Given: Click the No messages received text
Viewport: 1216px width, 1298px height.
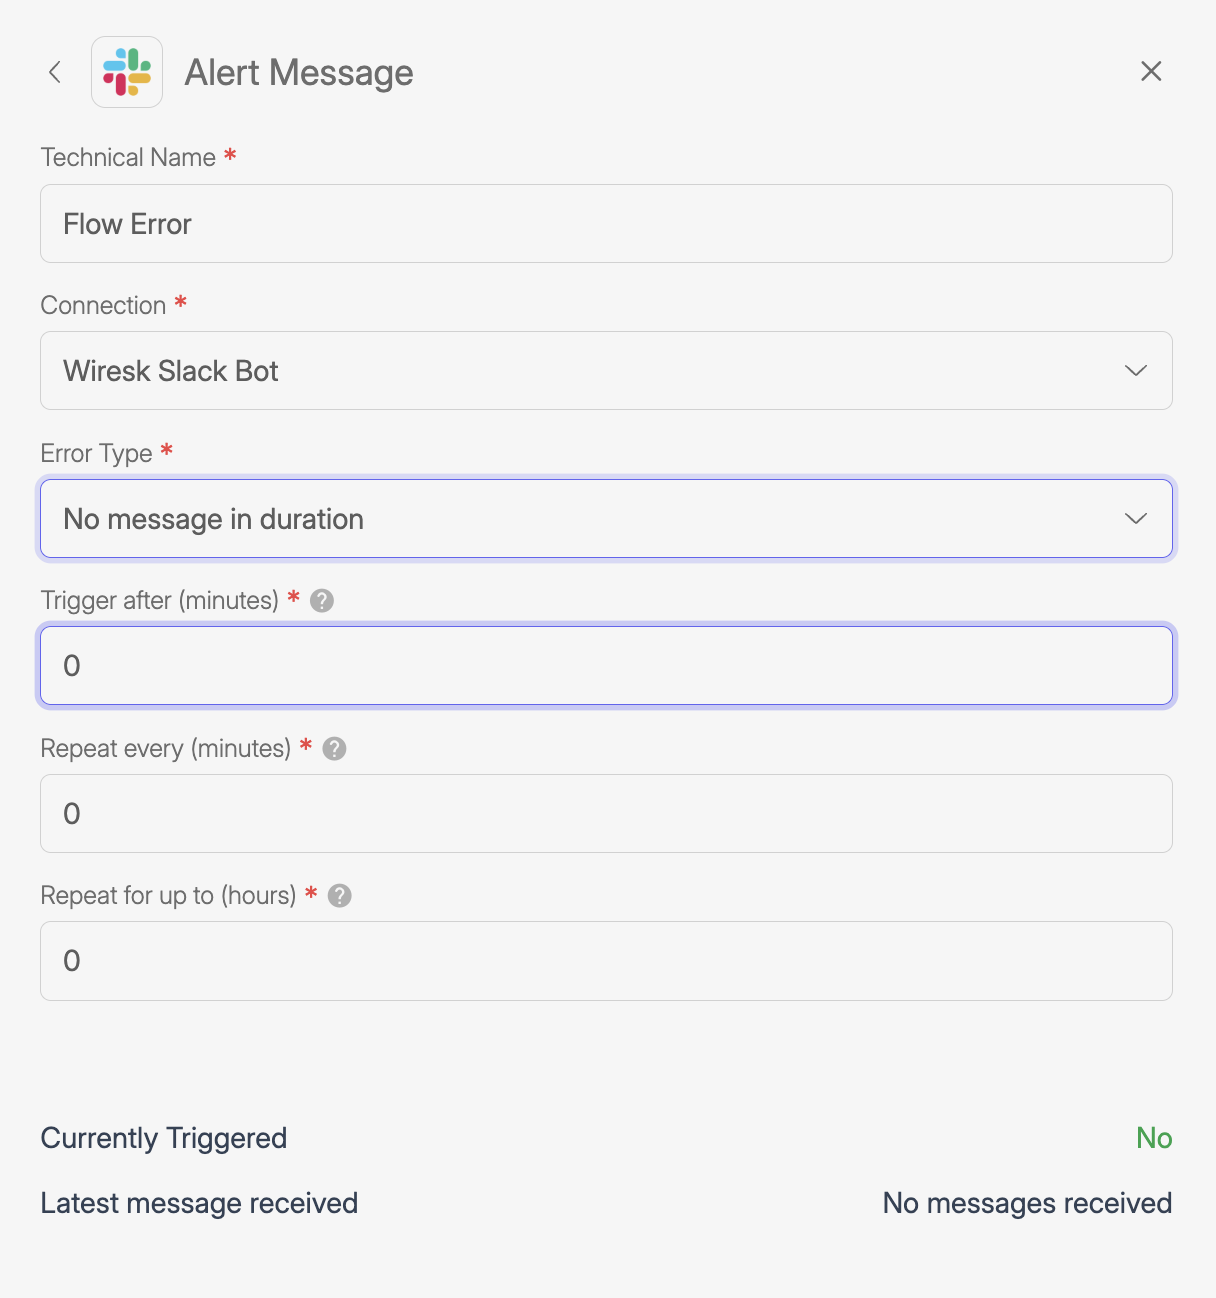Looking at the screenshot, I should pos(1027,1203).
